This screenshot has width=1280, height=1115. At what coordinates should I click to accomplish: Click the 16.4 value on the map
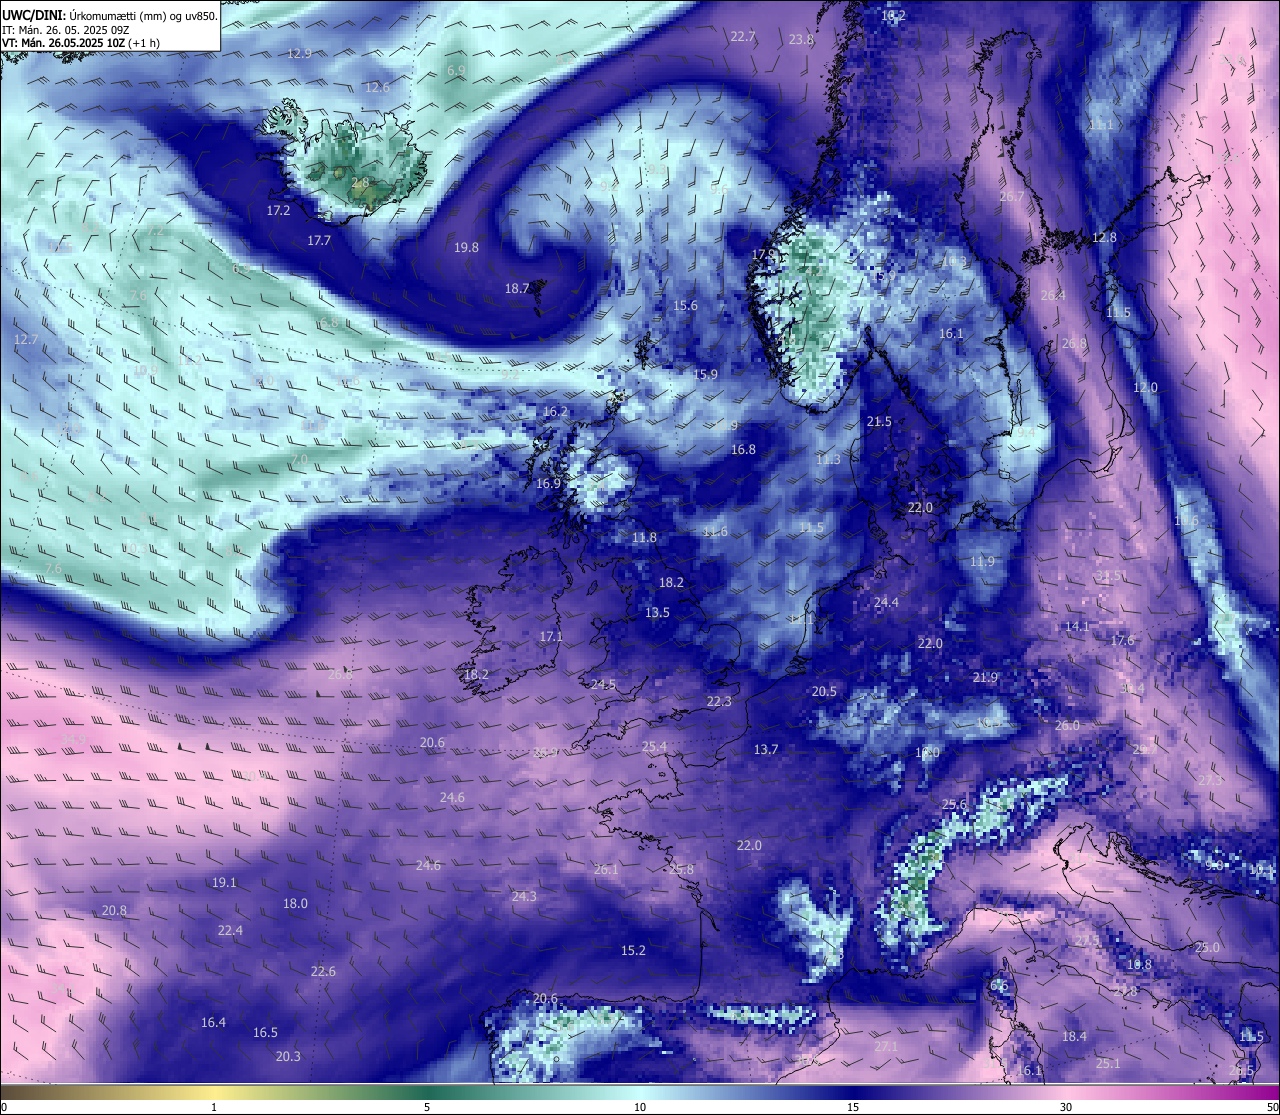(213, 1023)
